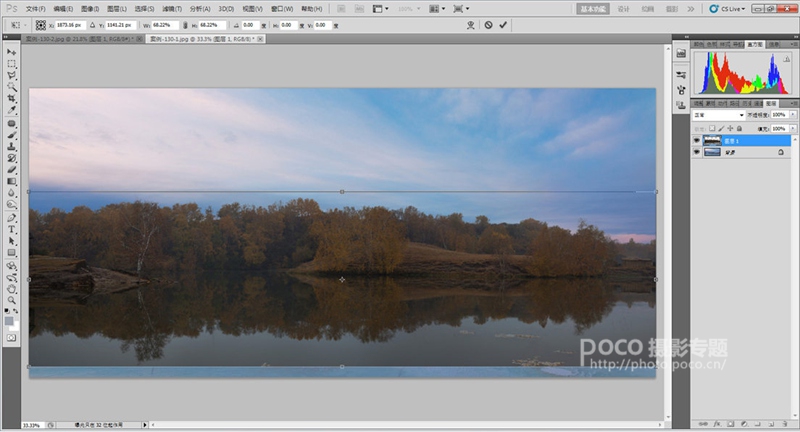Cancel the transform with the circle-slash icon
The width and height of the screenshot is (800, 432).
[488, 24]
